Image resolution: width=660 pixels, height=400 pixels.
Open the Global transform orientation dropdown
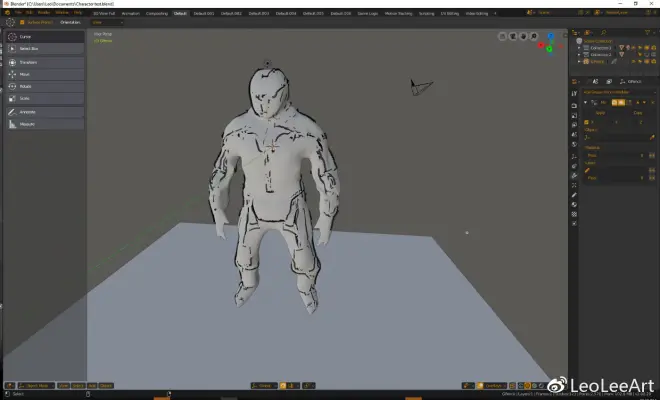(264, 386)
